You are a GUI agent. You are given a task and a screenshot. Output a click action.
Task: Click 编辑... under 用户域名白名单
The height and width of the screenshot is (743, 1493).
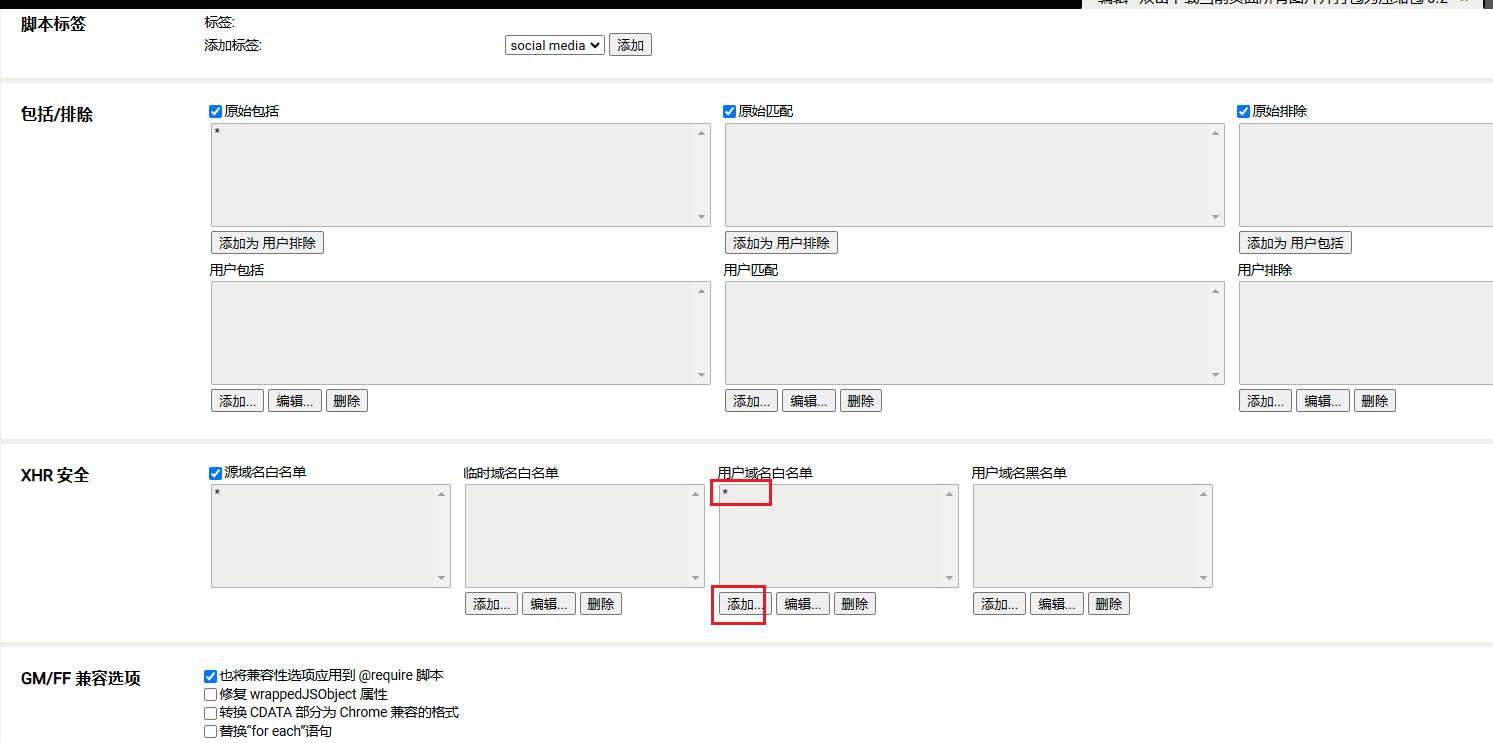pos(802,604)
